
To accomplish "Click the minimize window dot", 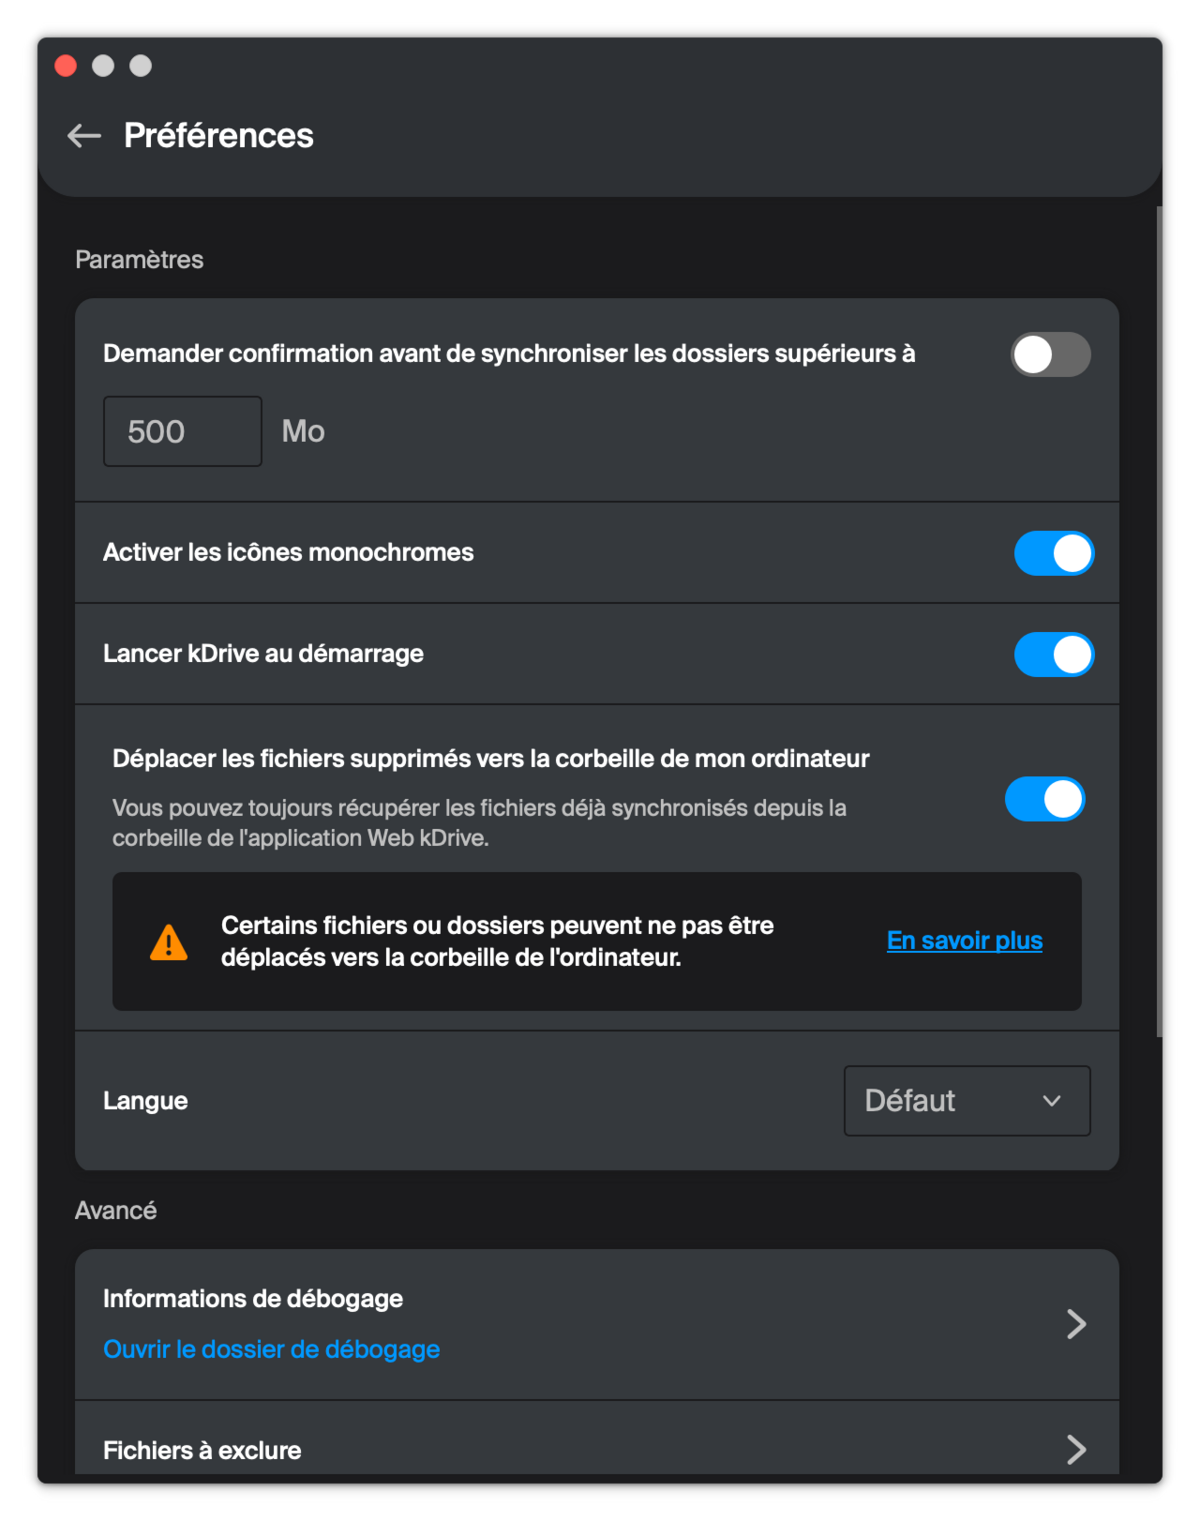I will coord(103,66).
